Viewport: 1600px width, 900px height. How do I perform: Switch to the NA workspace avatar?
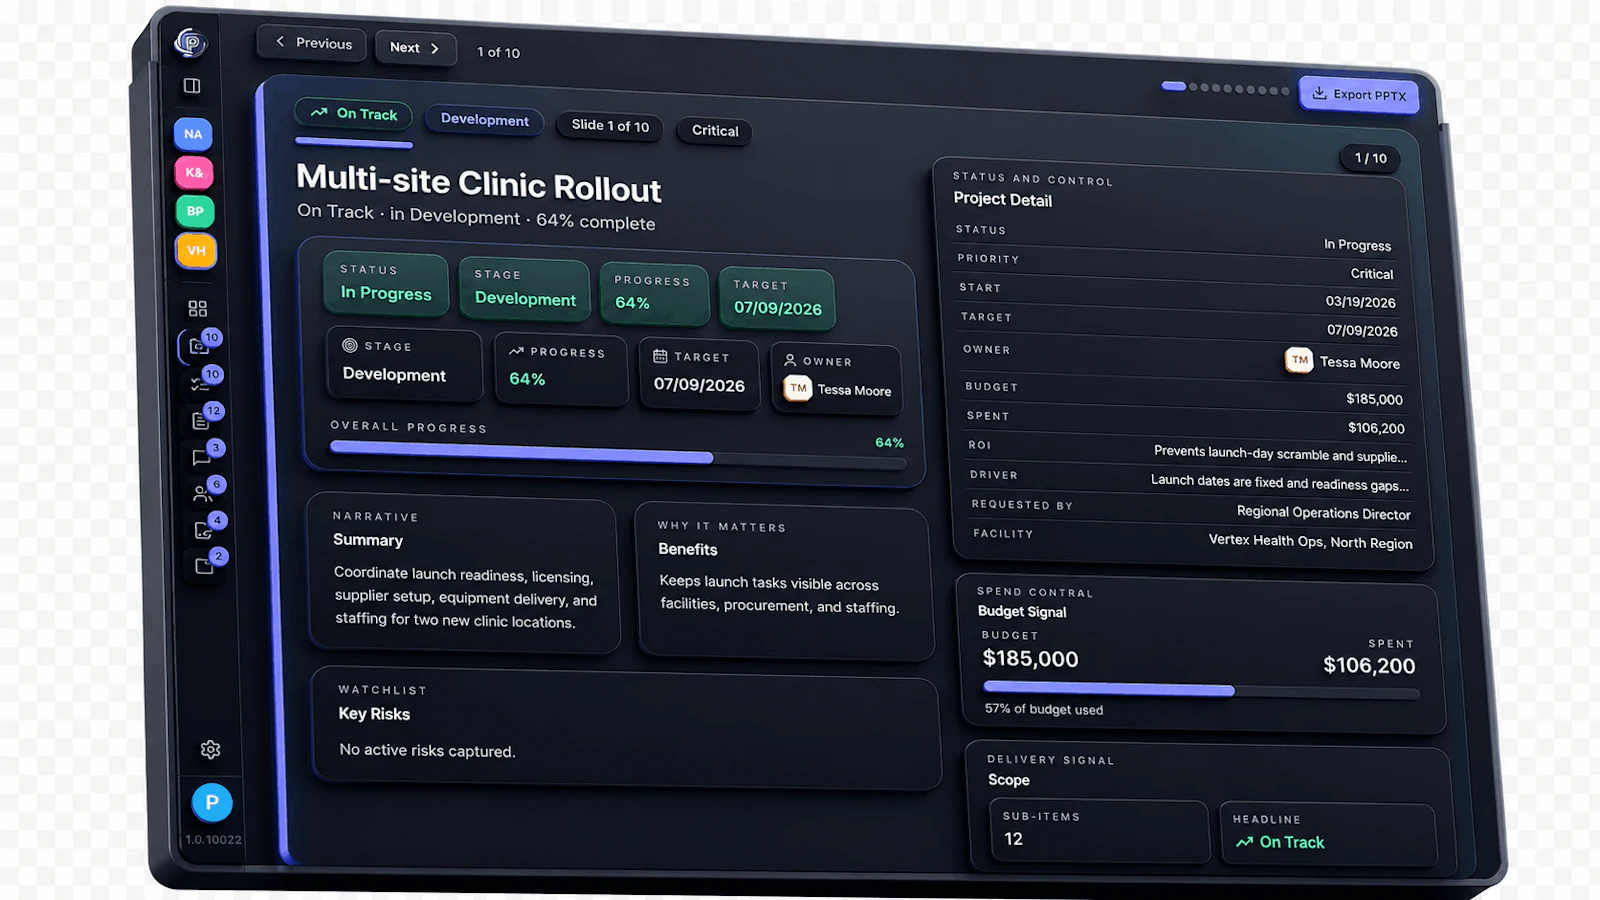pyautogui.click(x=193, y=134)
